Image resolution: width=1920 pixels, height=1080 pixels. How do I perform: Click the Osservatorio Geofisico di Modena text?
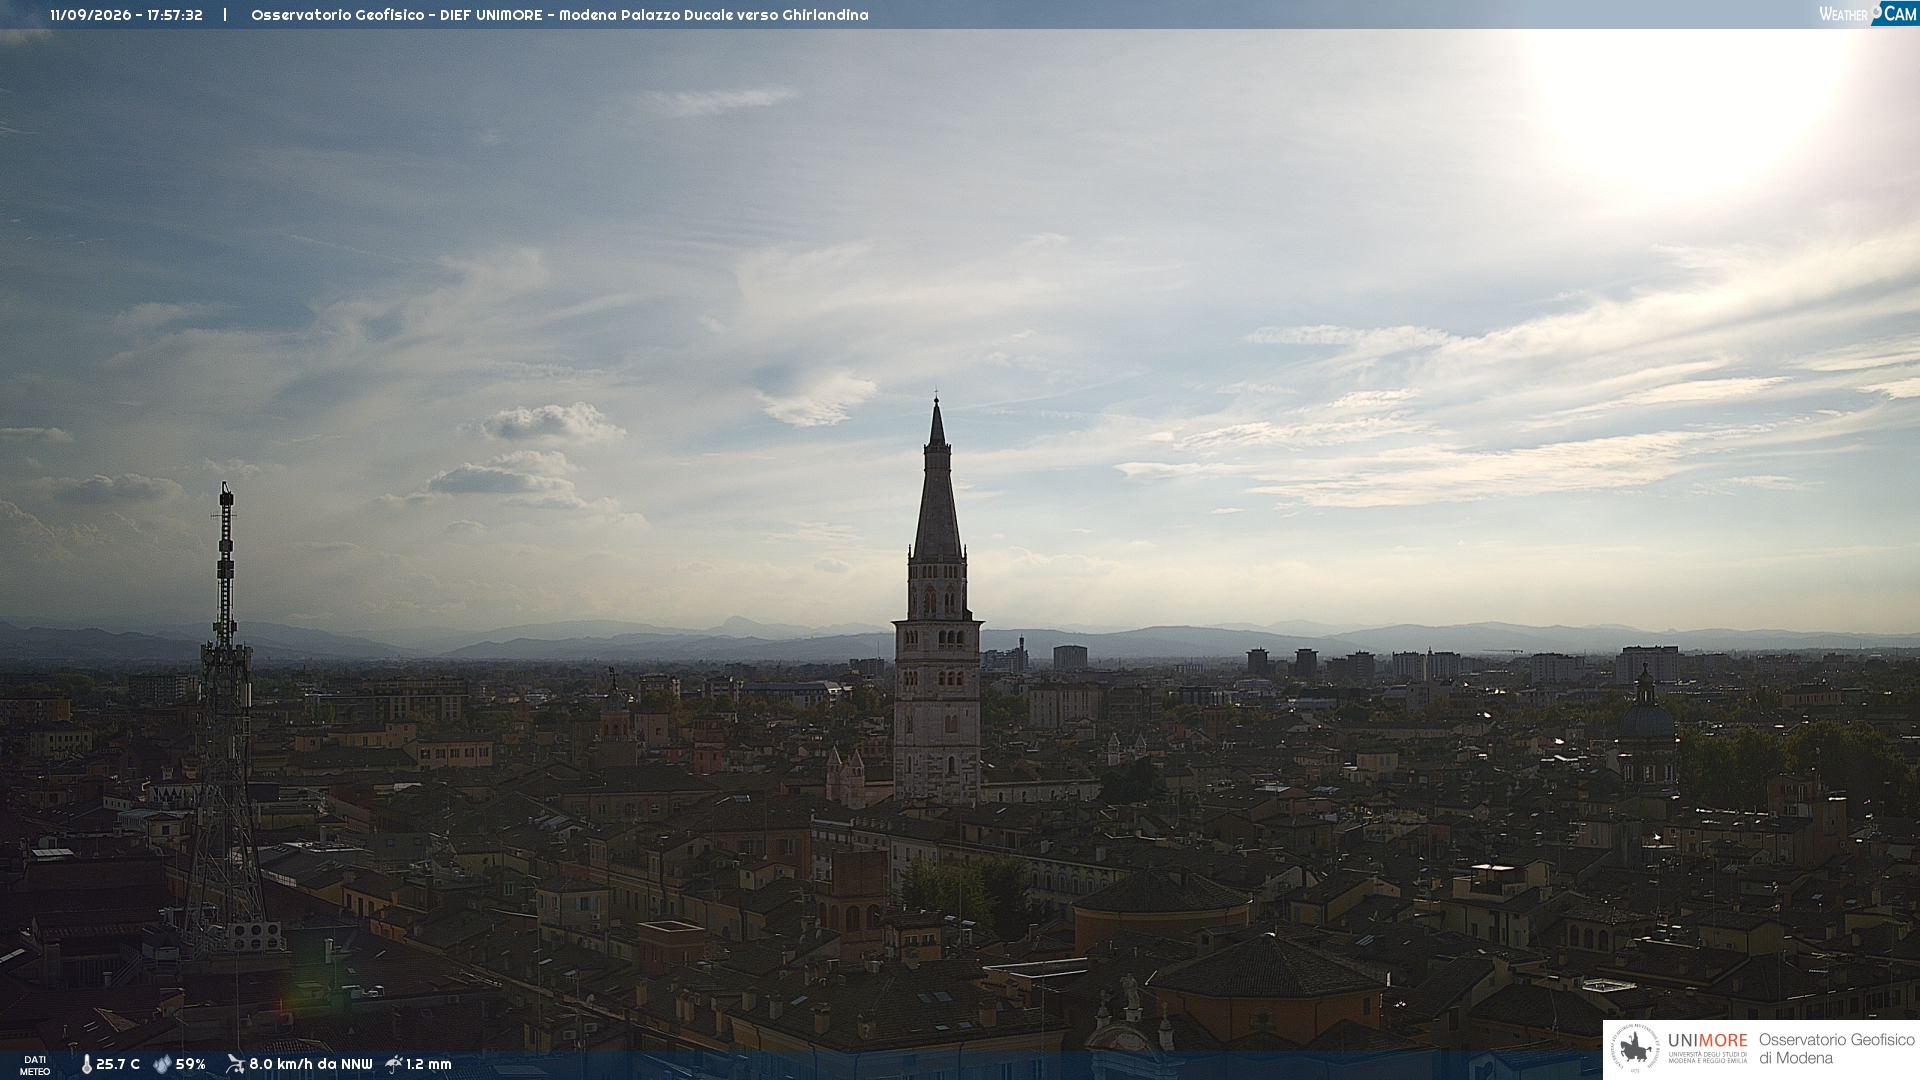[x=1836, y=1049]
